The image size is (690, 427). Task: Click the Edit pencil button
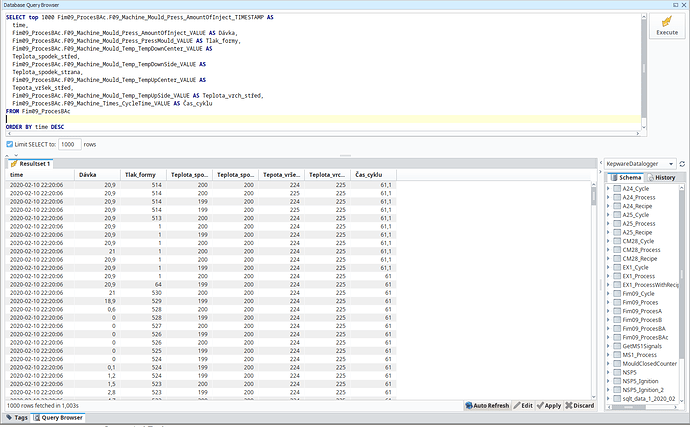522,405
